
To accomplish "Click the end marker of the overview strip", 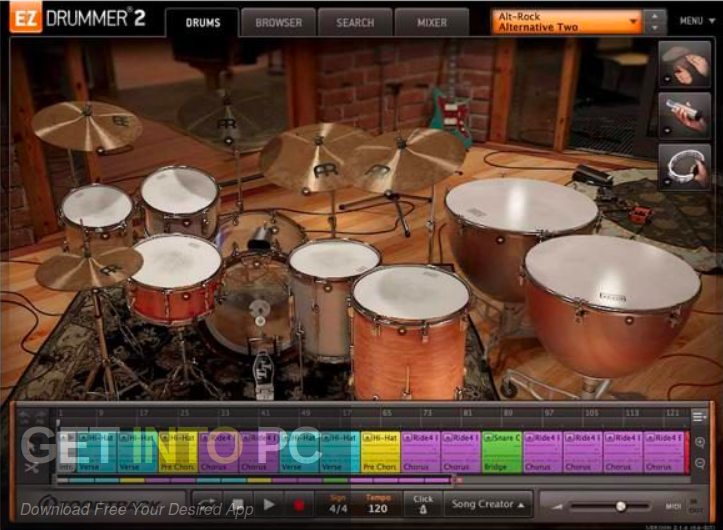I will click(458, 480).
